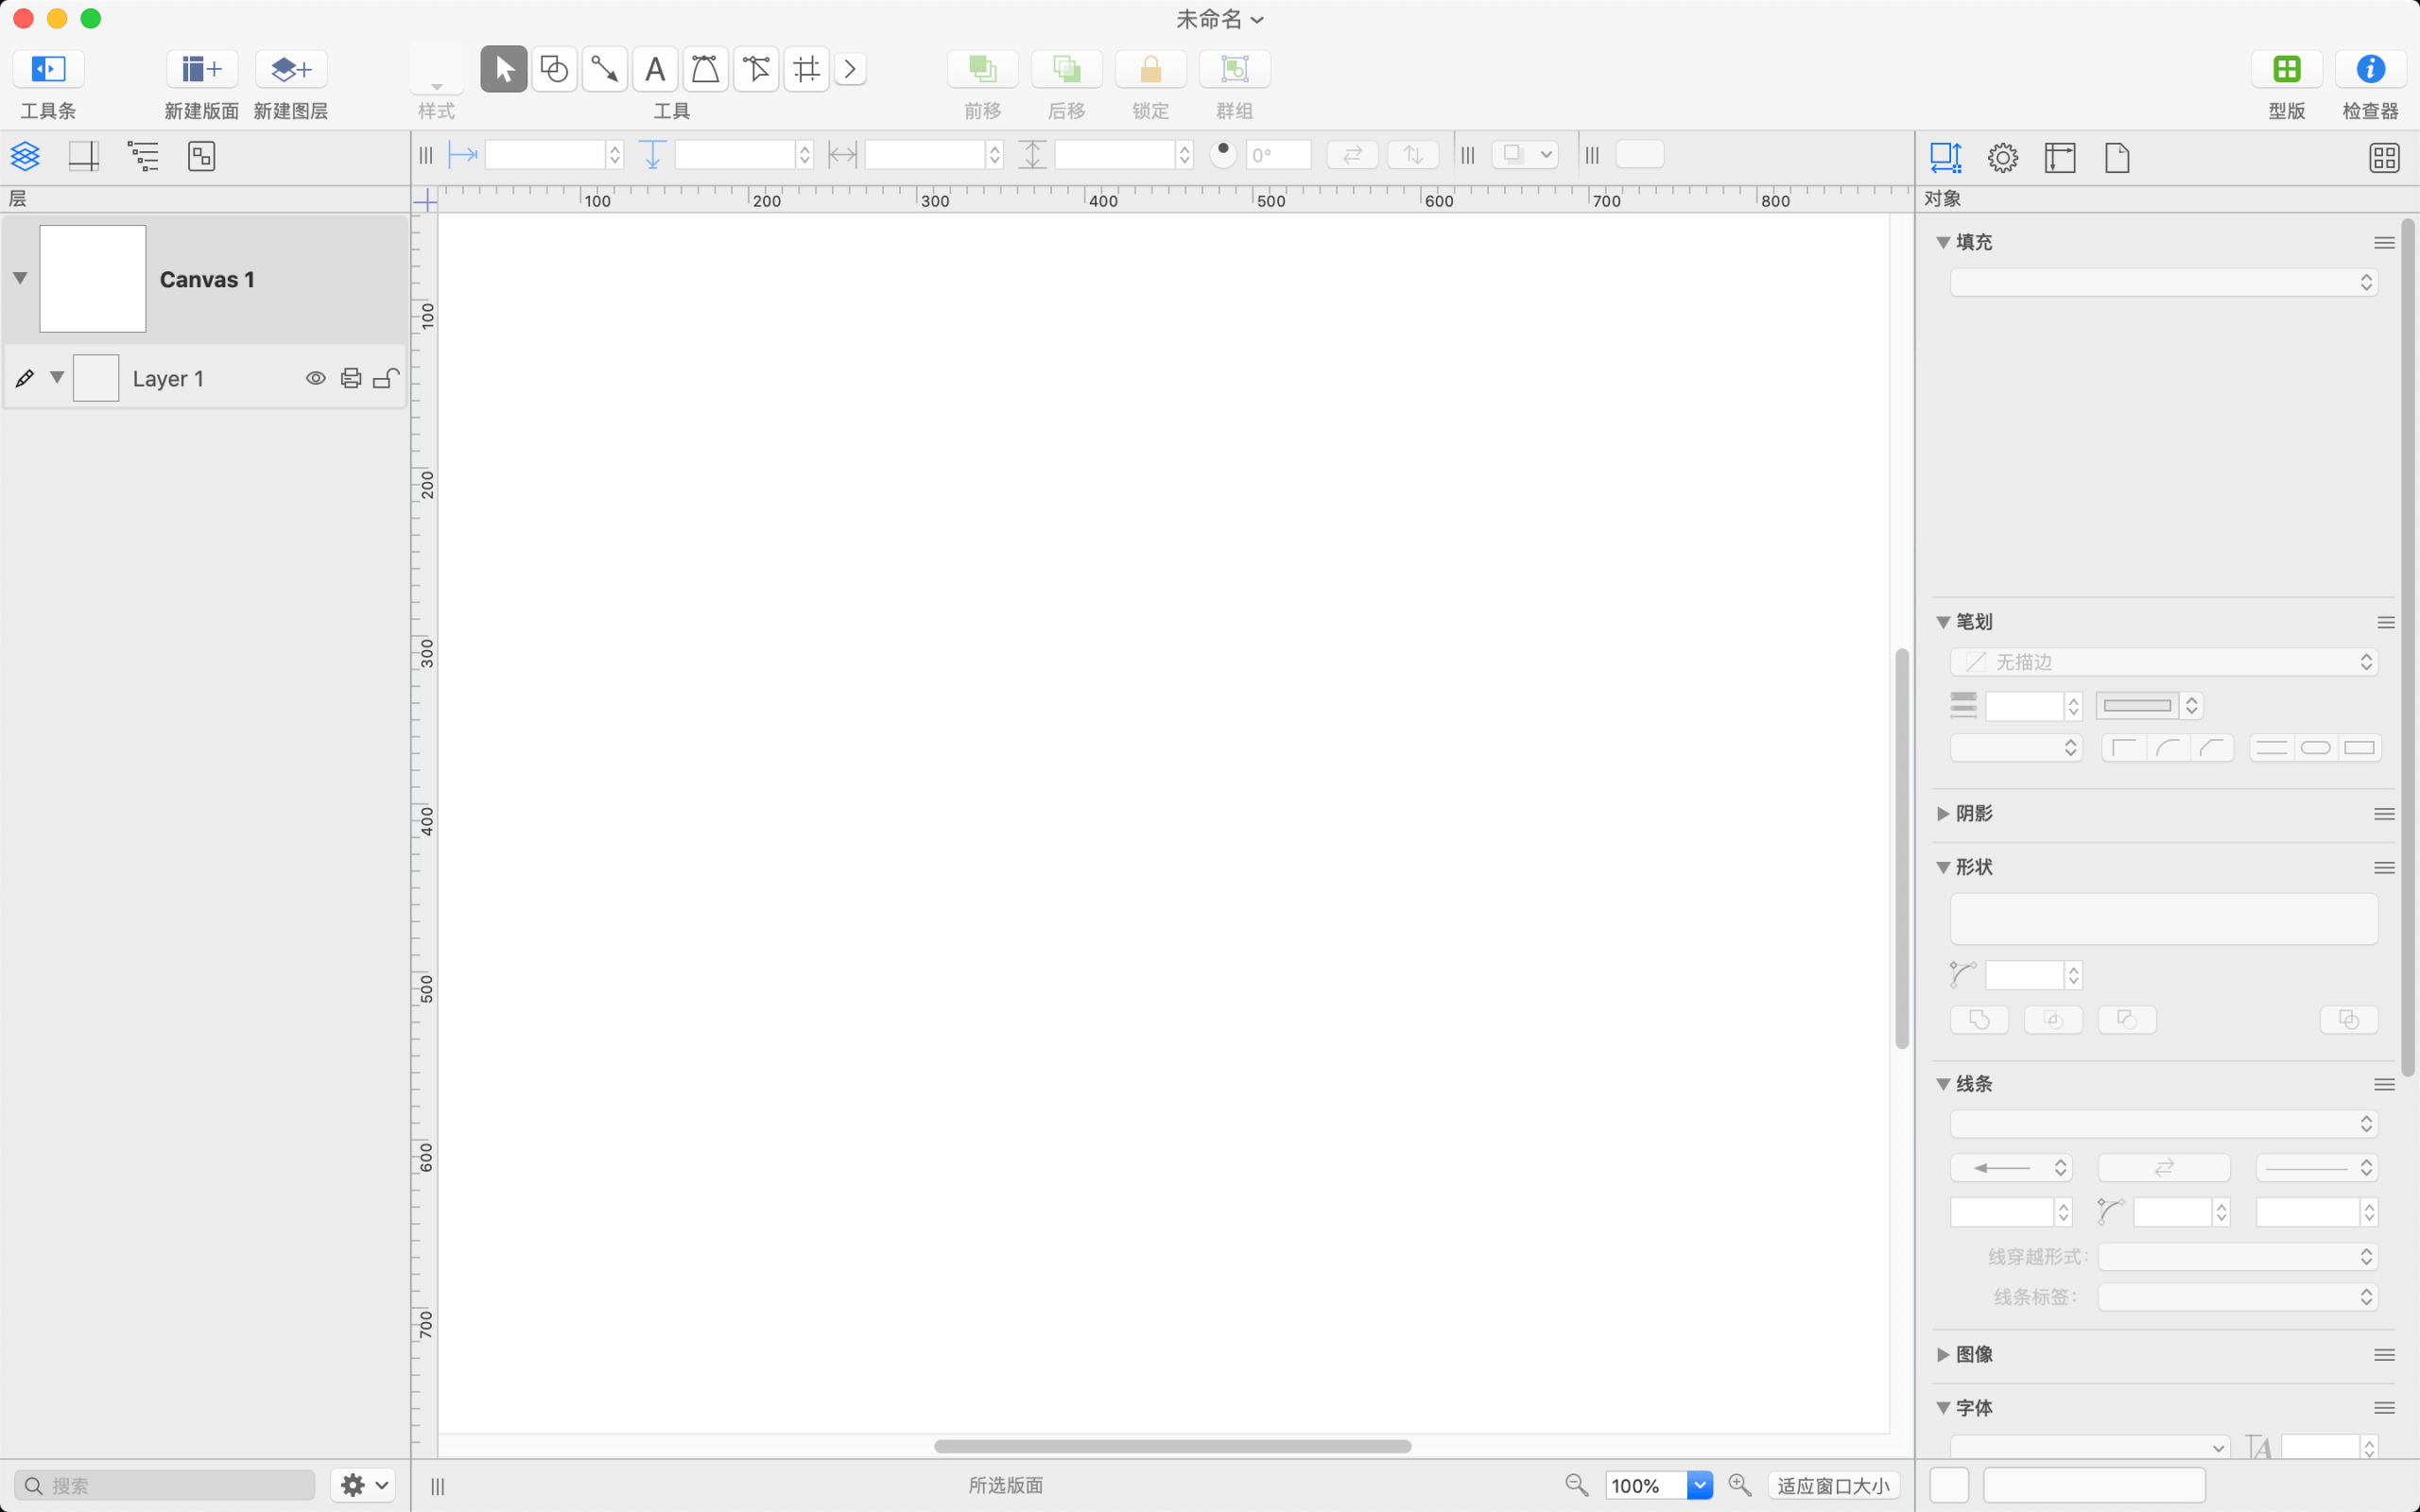Screen dimensions: 2420x1512
Task: Toggle Layer 1 print setting
Action: [x=351, y=378]
